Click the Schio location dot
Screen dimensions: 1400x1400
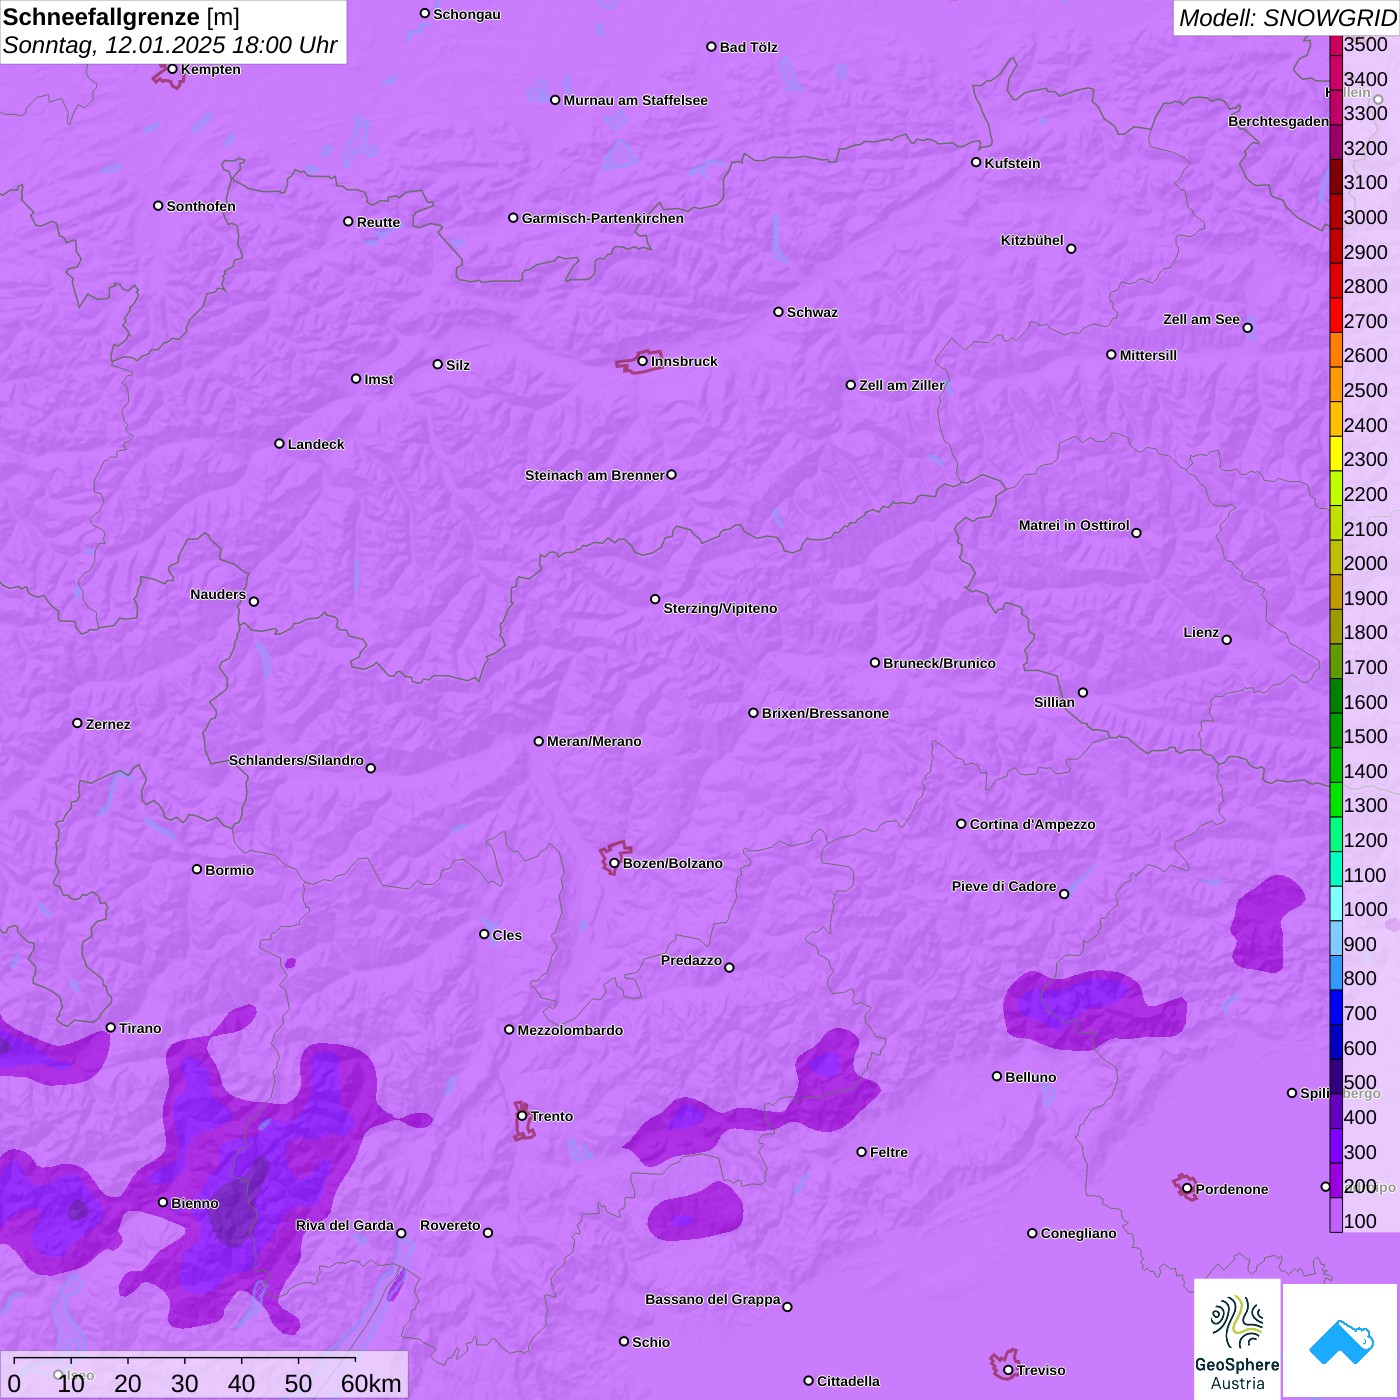624,1341
